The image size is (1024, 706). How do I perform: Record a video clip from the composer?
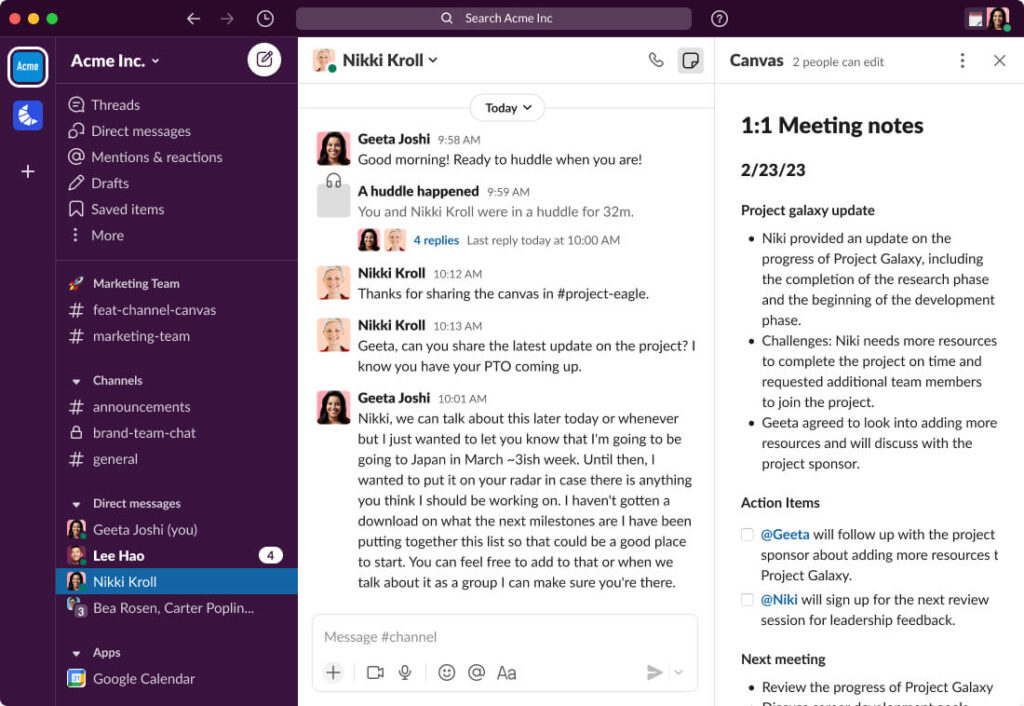pos(375,672)
